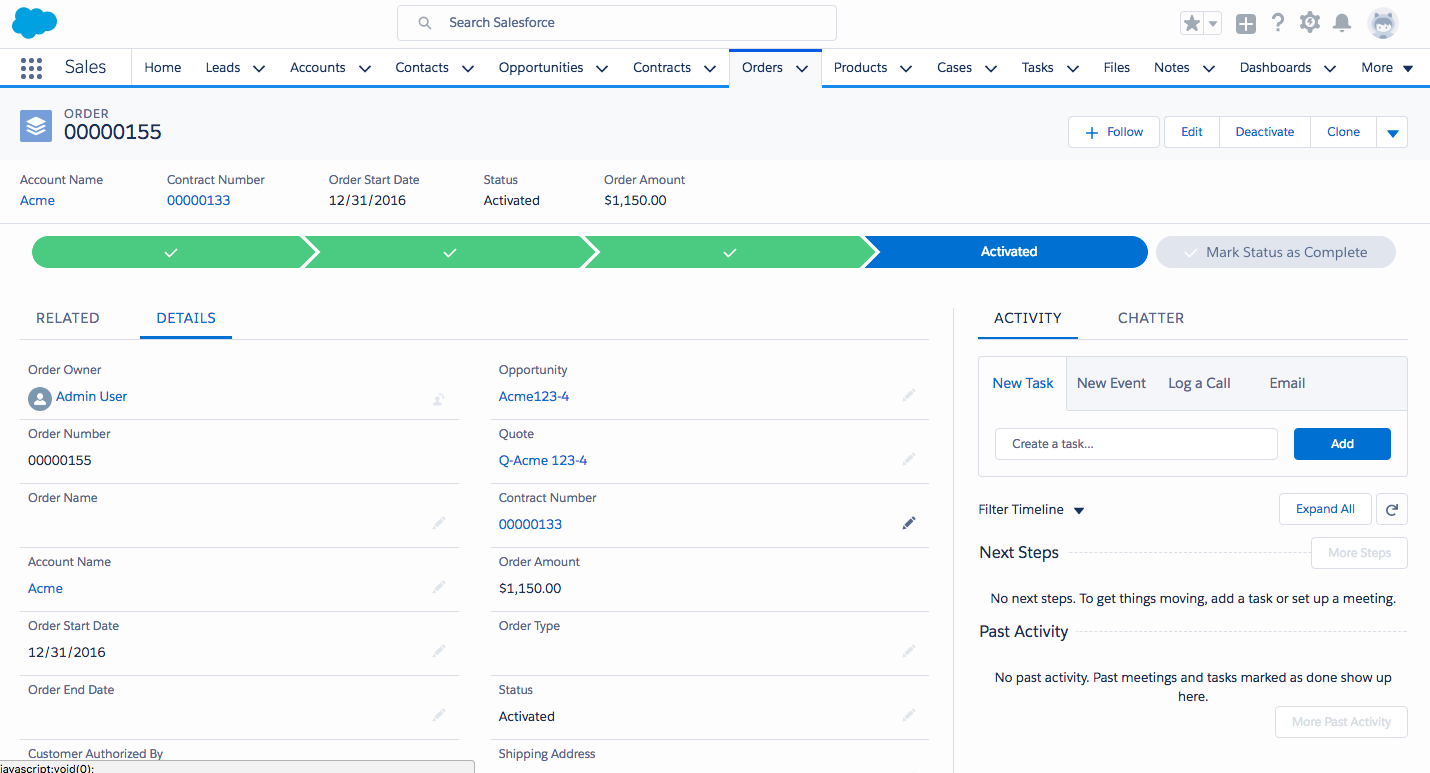Switch to the Related tab
Viewport: 1430px width, 773px height.
coord(68,318)
